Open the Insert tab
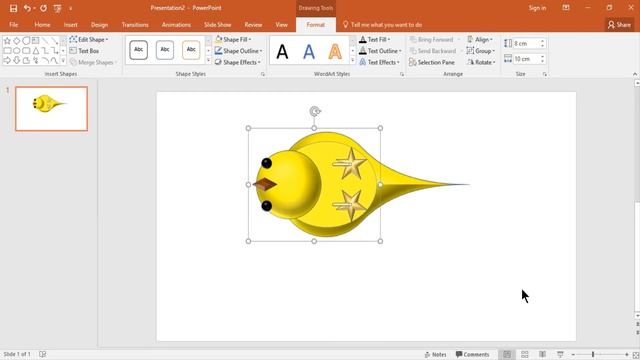Image resolution: width=640 pixels, height=360 pixels. pos(71,25)
